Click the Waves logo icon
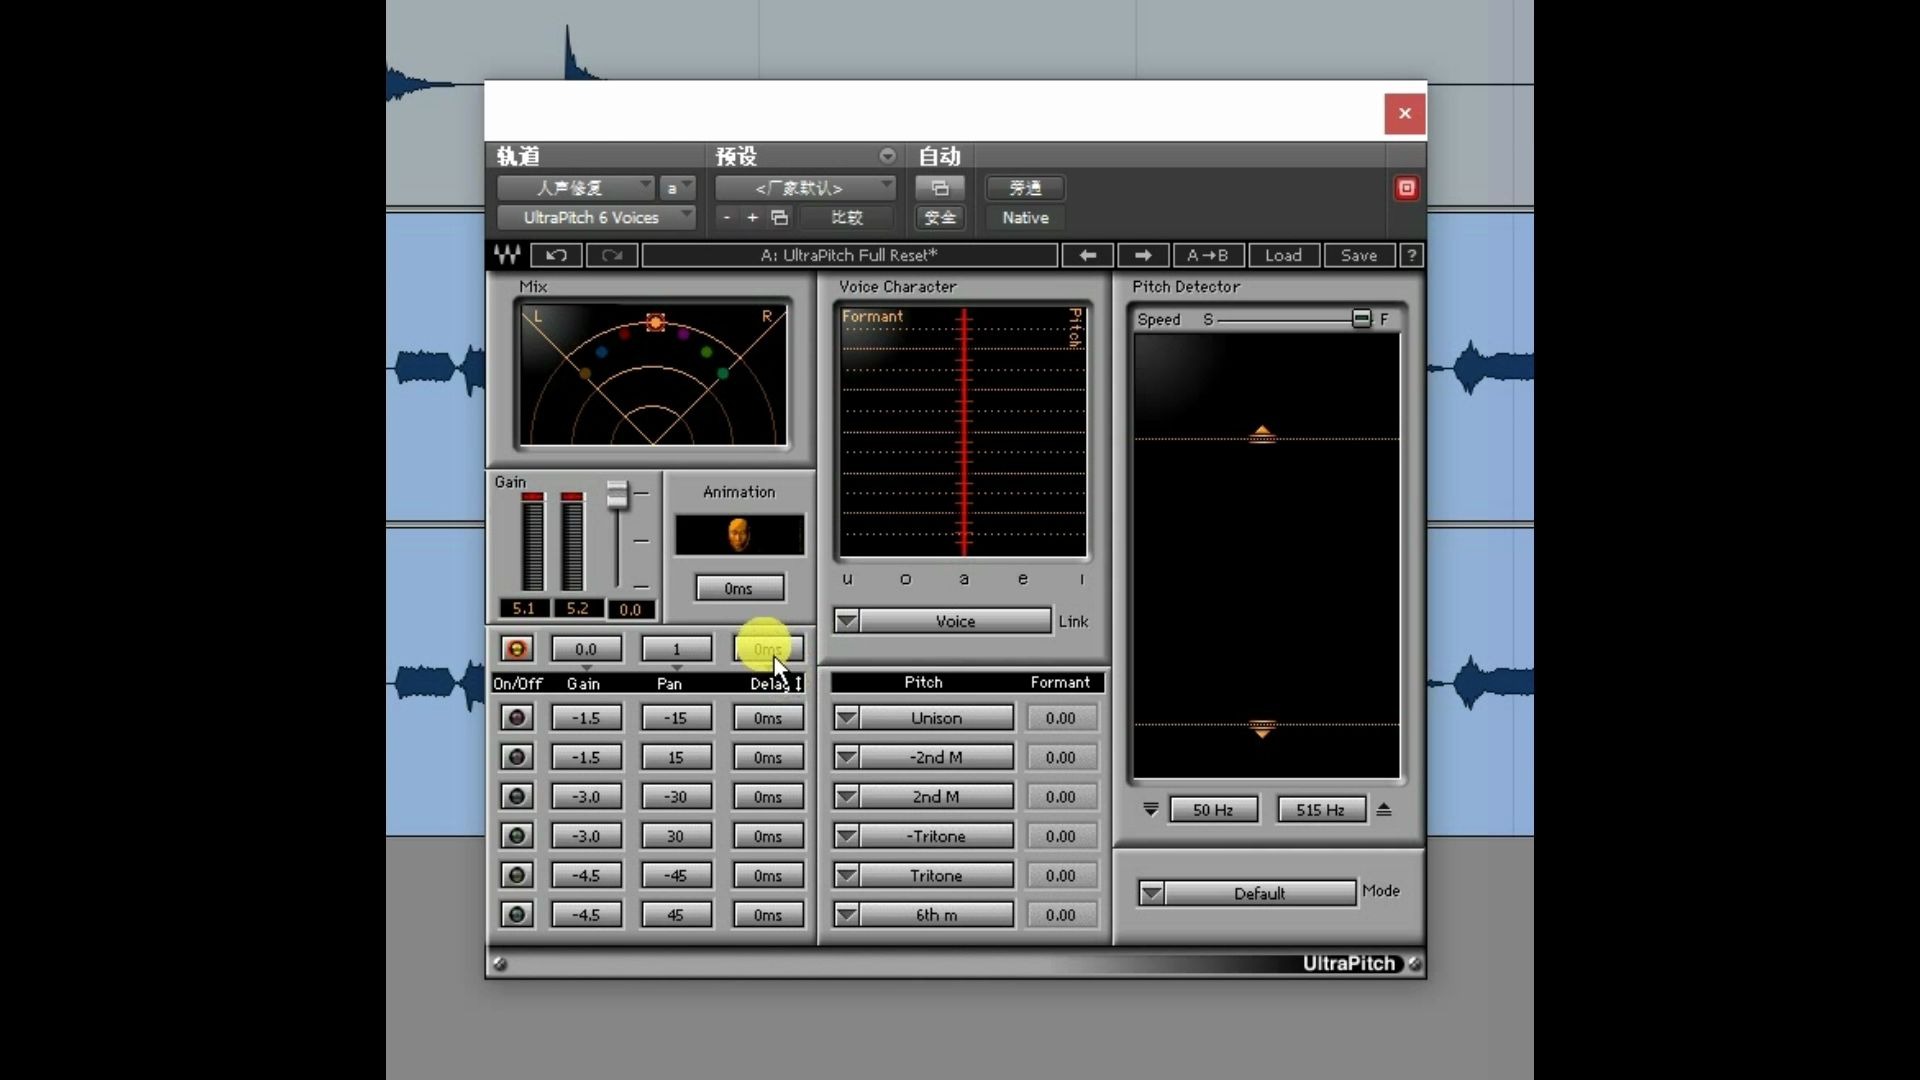 coord(506,255)
